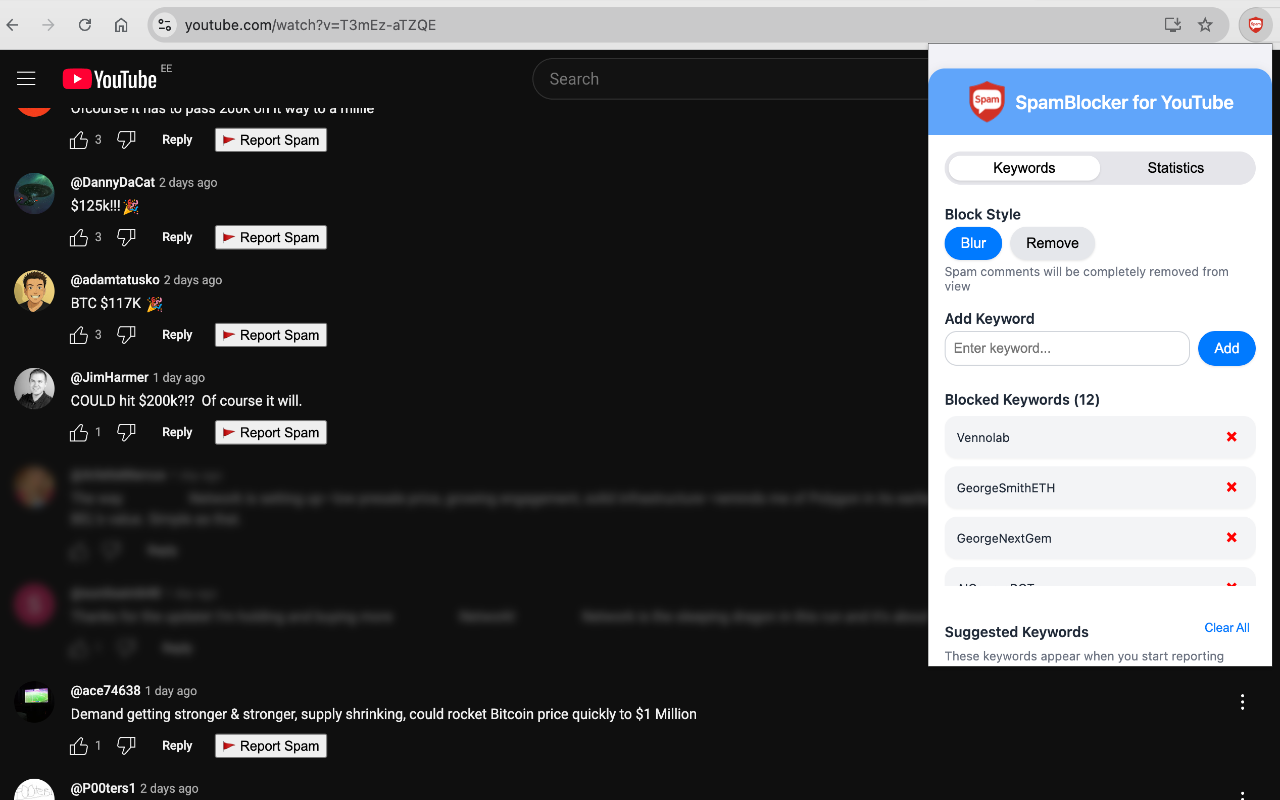This screenshot has height=800, width=1280.
Task: Like the comment by @ace74638
Action: (x=79, y=746)
